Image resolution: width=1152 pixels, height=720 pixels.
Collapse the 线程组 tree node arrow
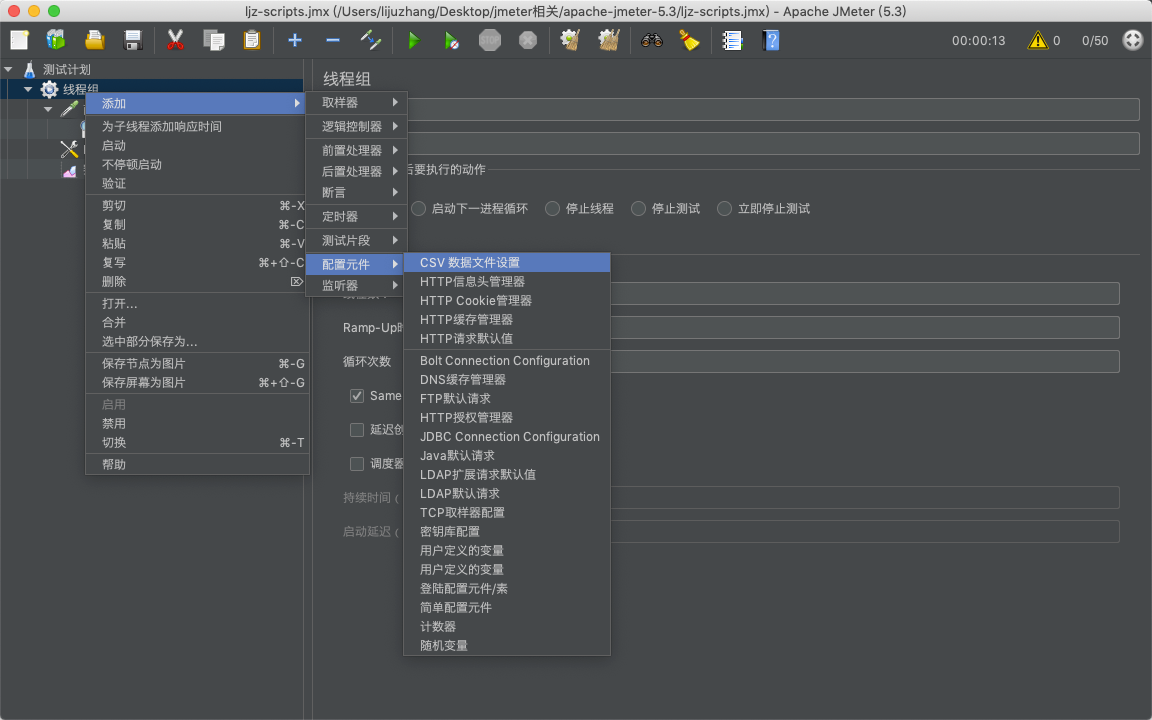click(28, 90)
